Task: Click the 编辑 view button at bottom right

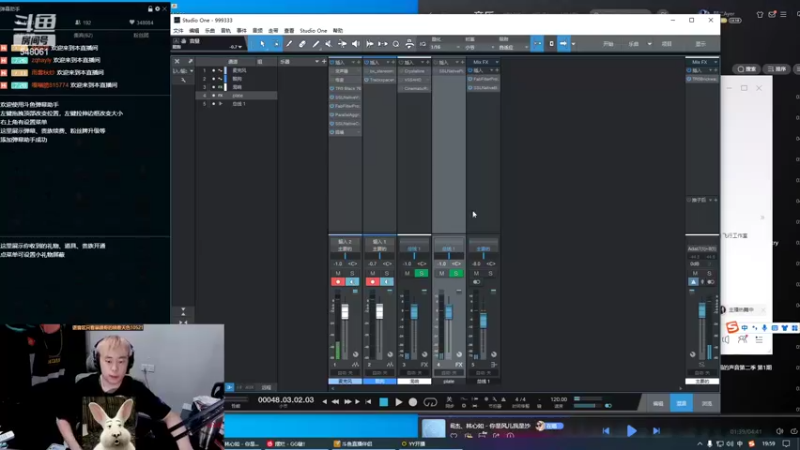Action: [658, 403]
